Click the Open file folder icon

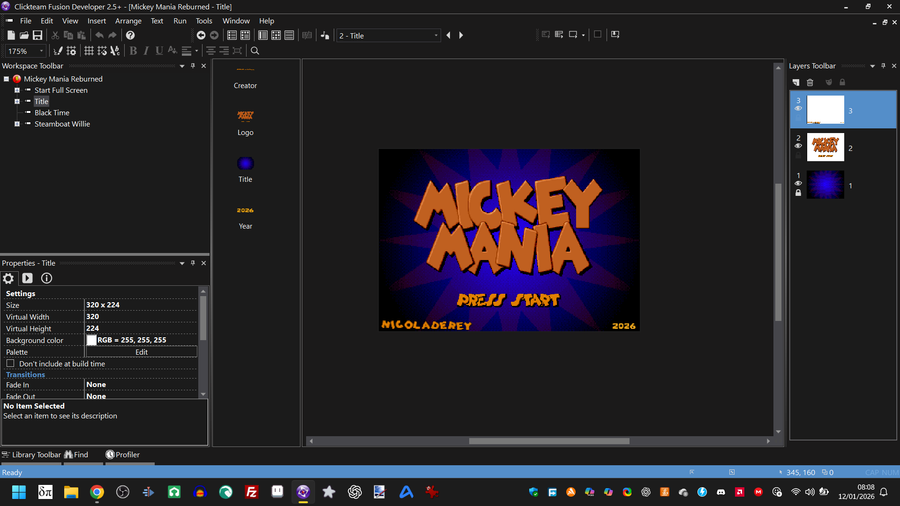click(x=24, y=36)
